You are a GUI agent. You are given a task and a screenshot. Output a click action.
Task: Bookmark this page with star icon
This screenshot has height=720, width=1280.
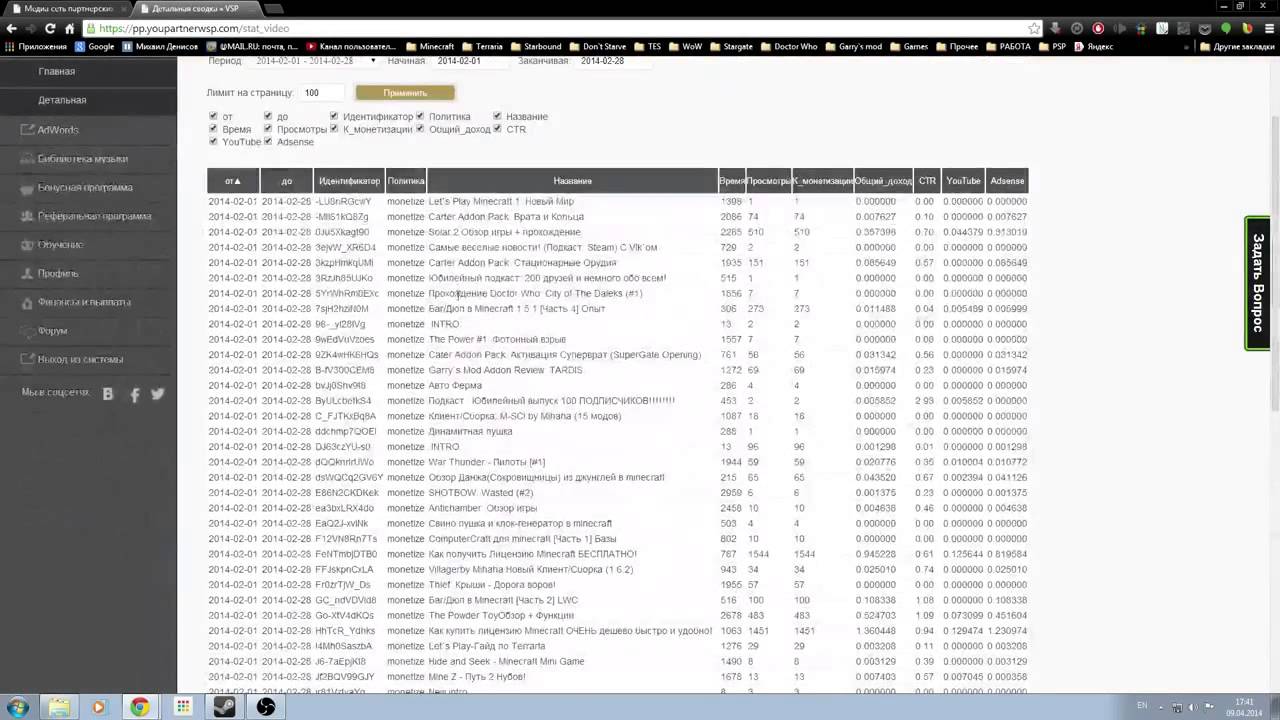(1034, 29)
